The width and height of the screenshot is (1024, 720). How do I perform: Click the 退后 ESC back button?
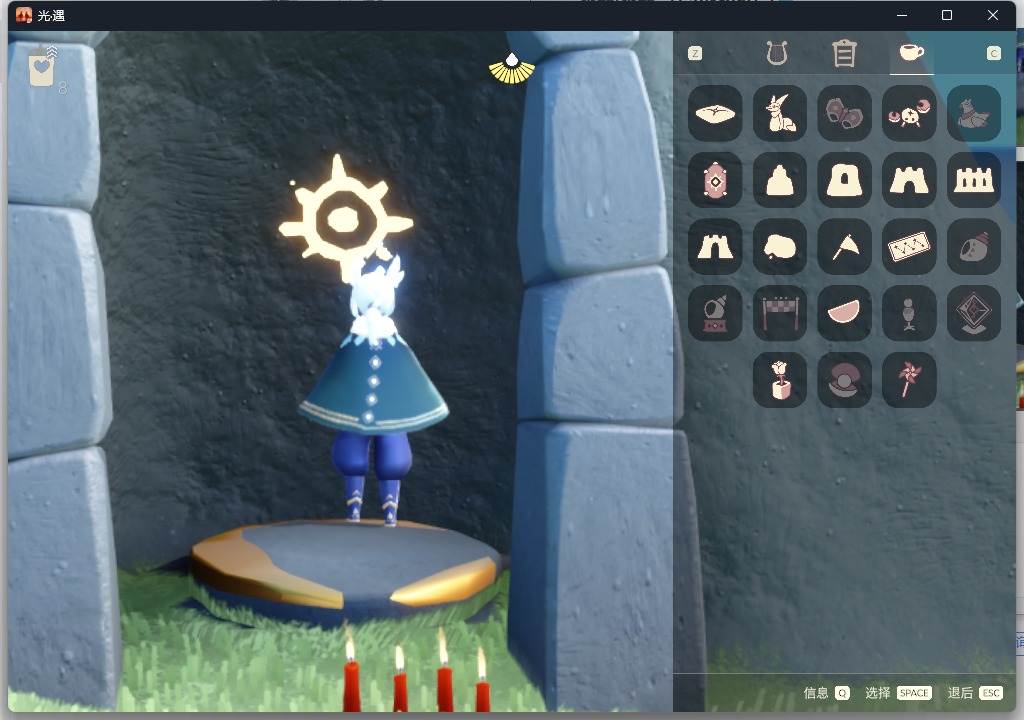pos(974,693)
